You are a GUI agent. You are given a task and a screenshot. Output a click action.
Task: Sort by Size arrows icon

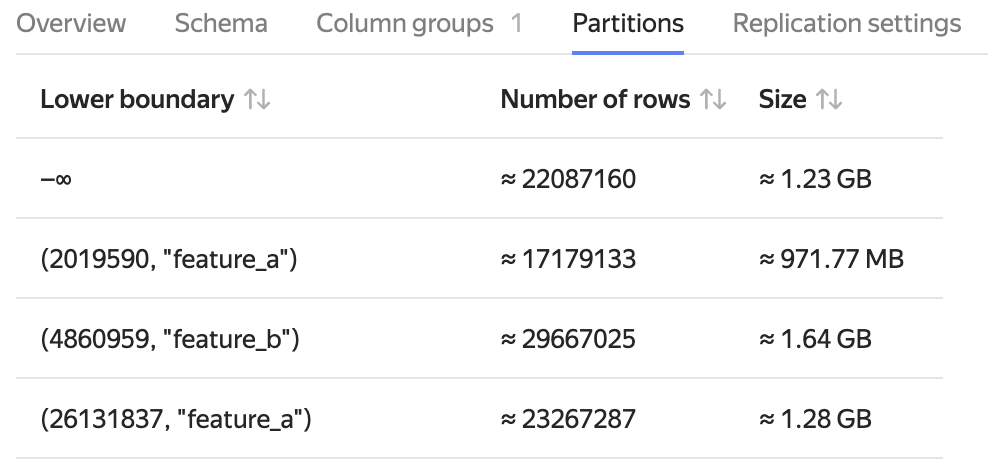point(829,100)
